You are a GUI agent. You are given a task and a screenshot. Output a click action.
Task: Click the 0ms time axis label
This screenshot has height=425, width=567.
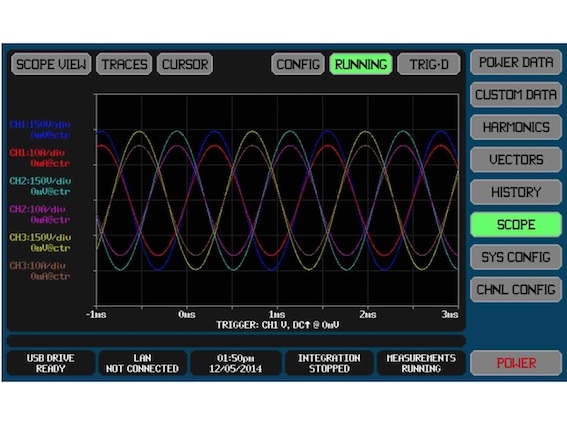[x=187, y=314]
